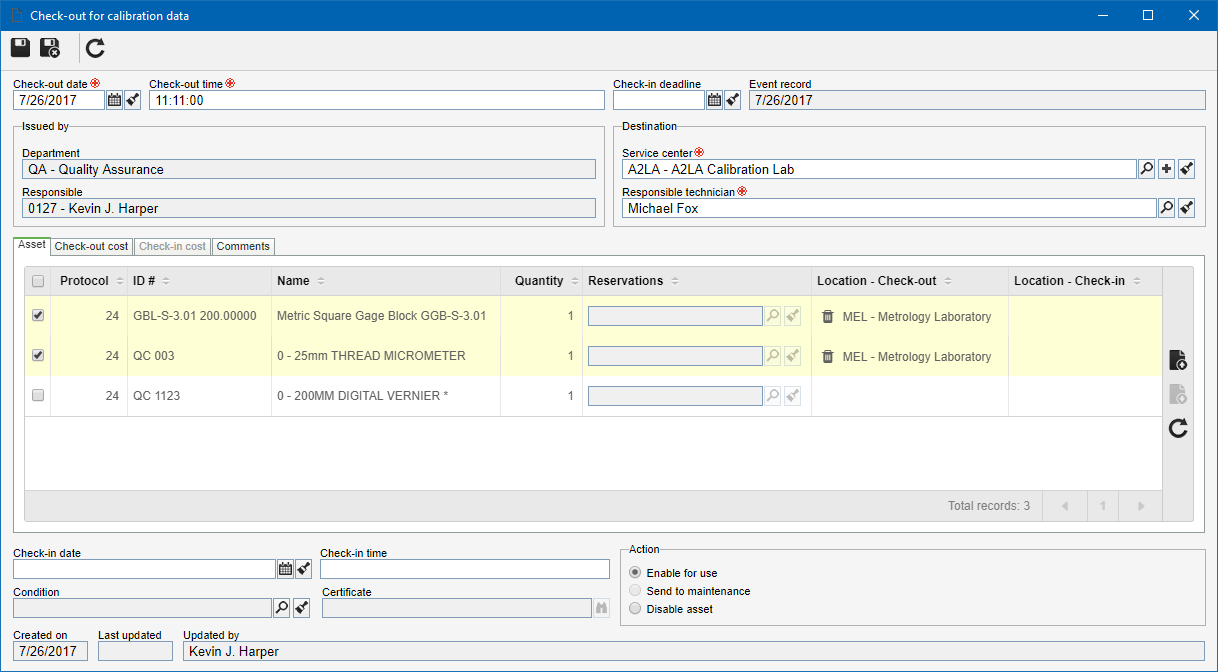Clear Check-in date with brush icon

click(x=304, y=569)
